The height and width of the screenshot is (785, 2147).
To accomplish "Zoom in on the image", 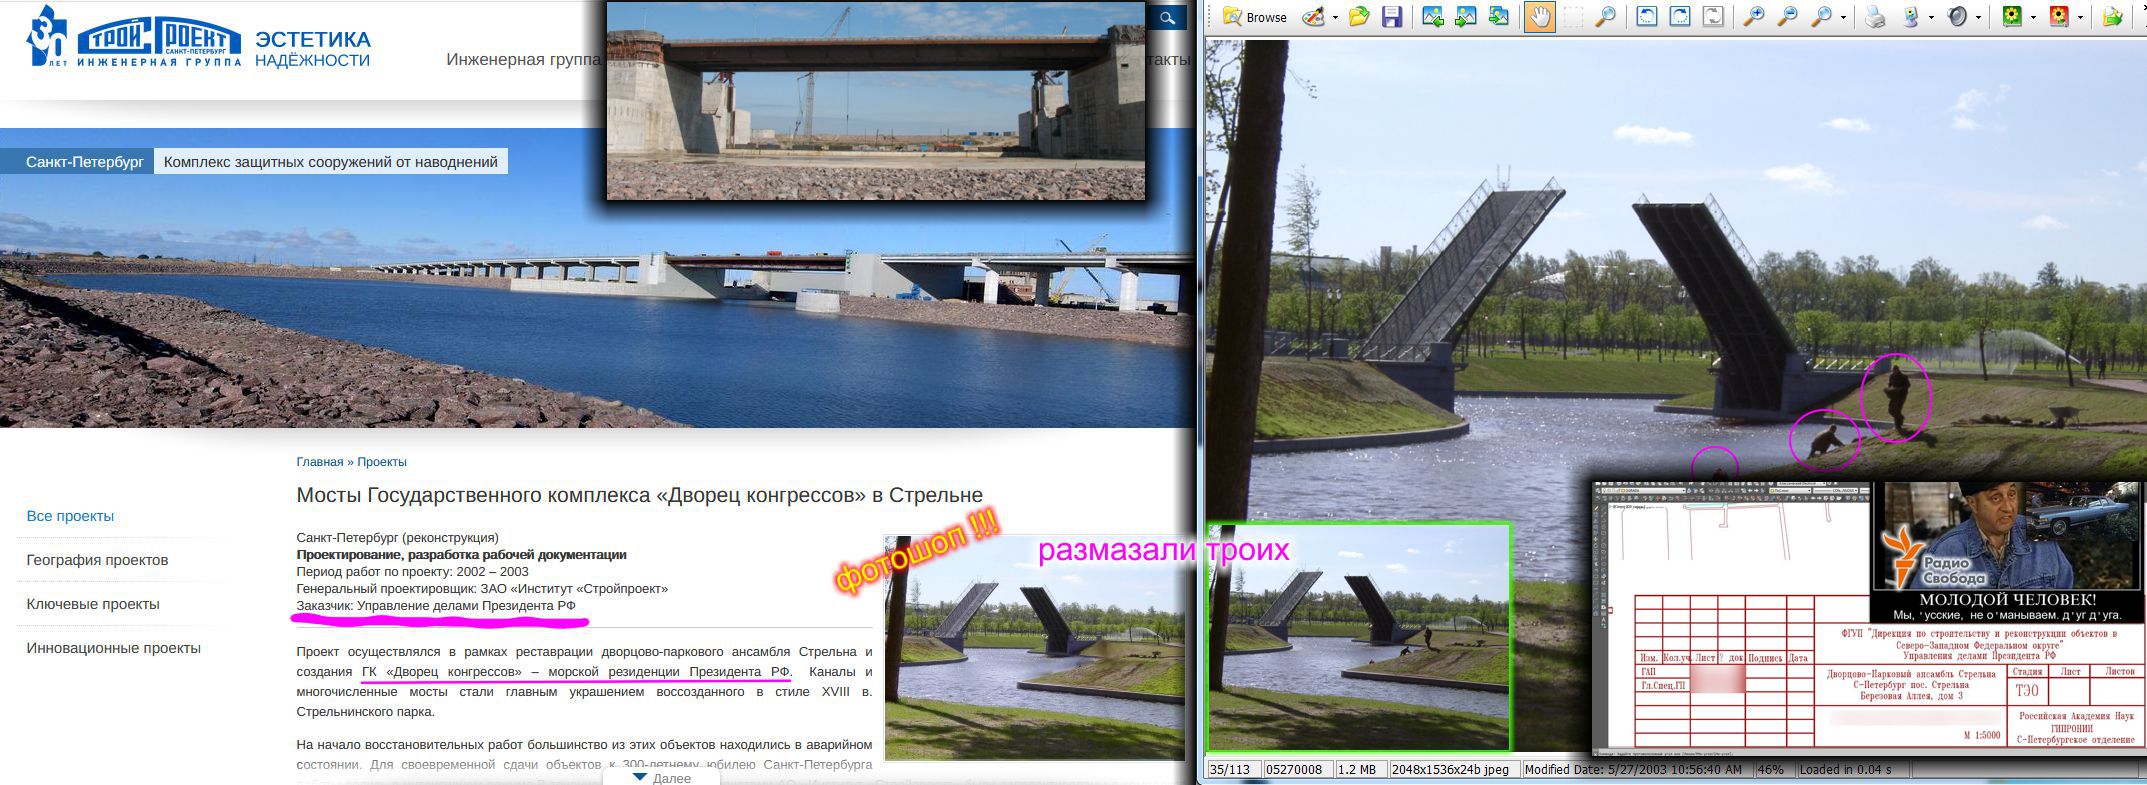I will click(1753, 17).
